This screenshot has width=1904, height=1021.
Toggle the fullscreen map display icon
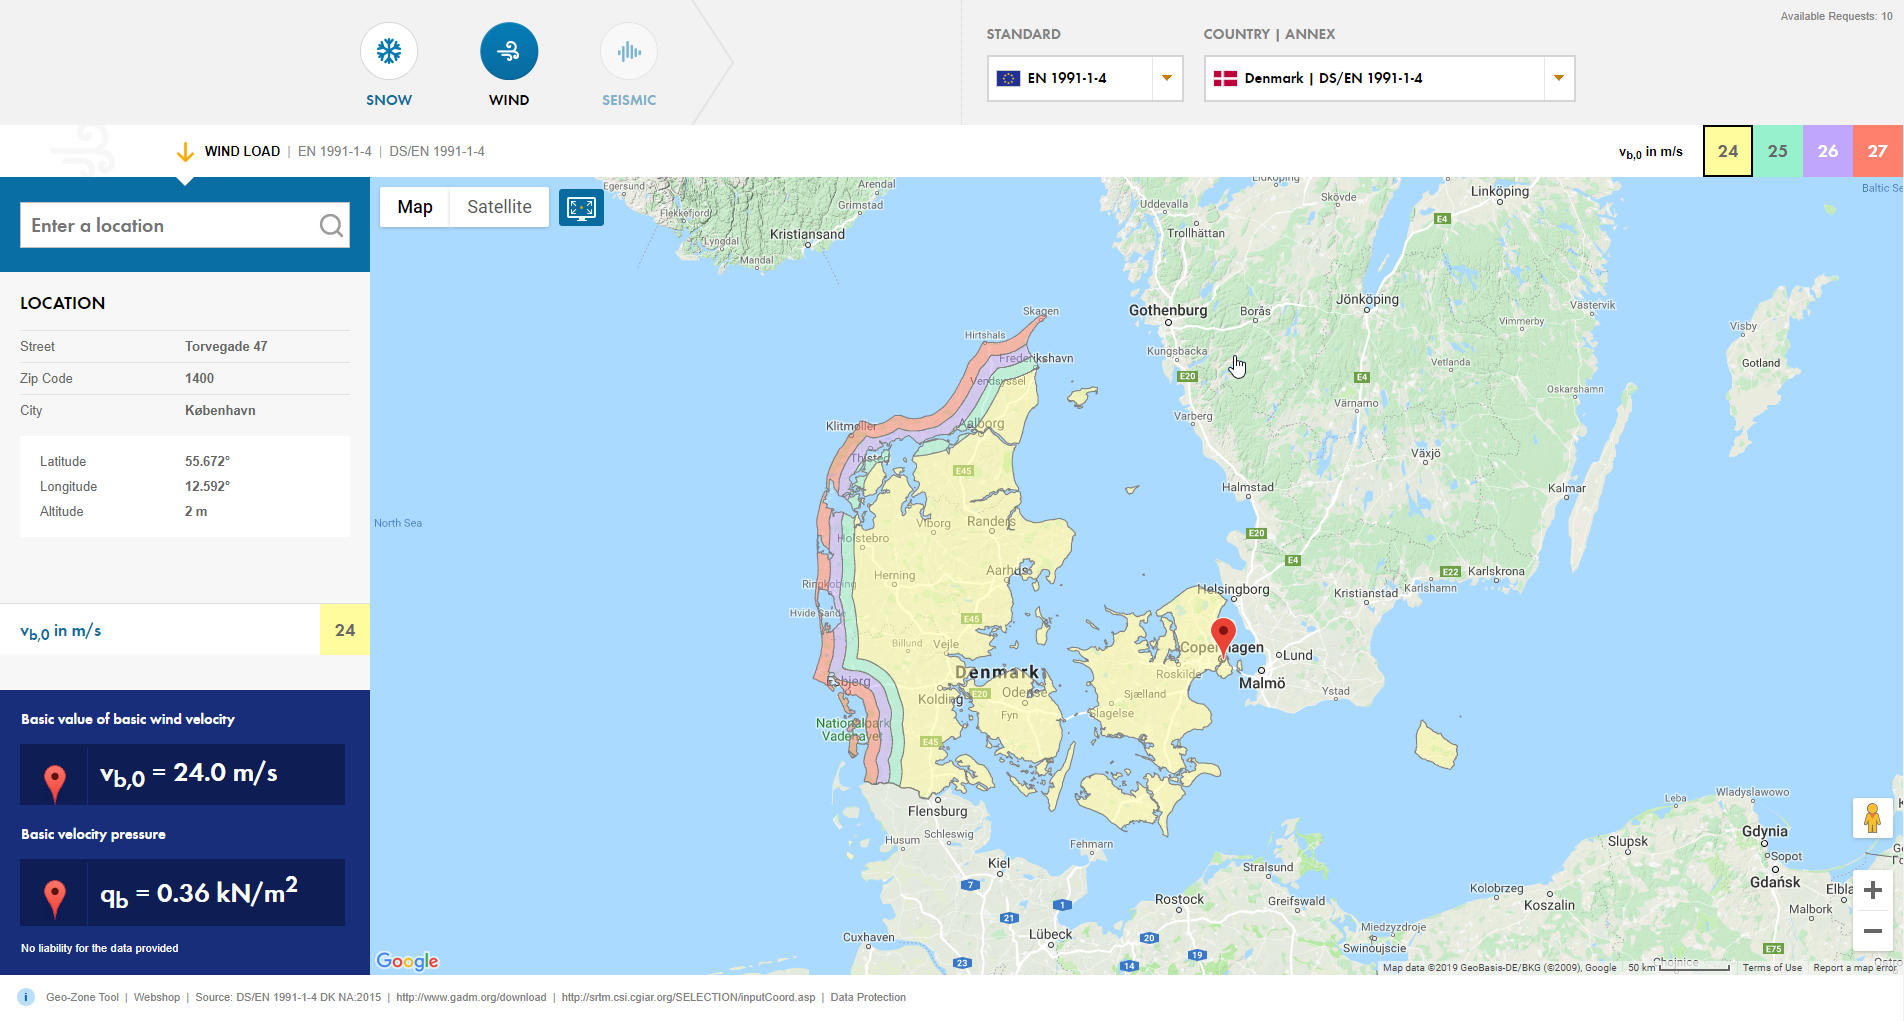(x=581, y=207)
